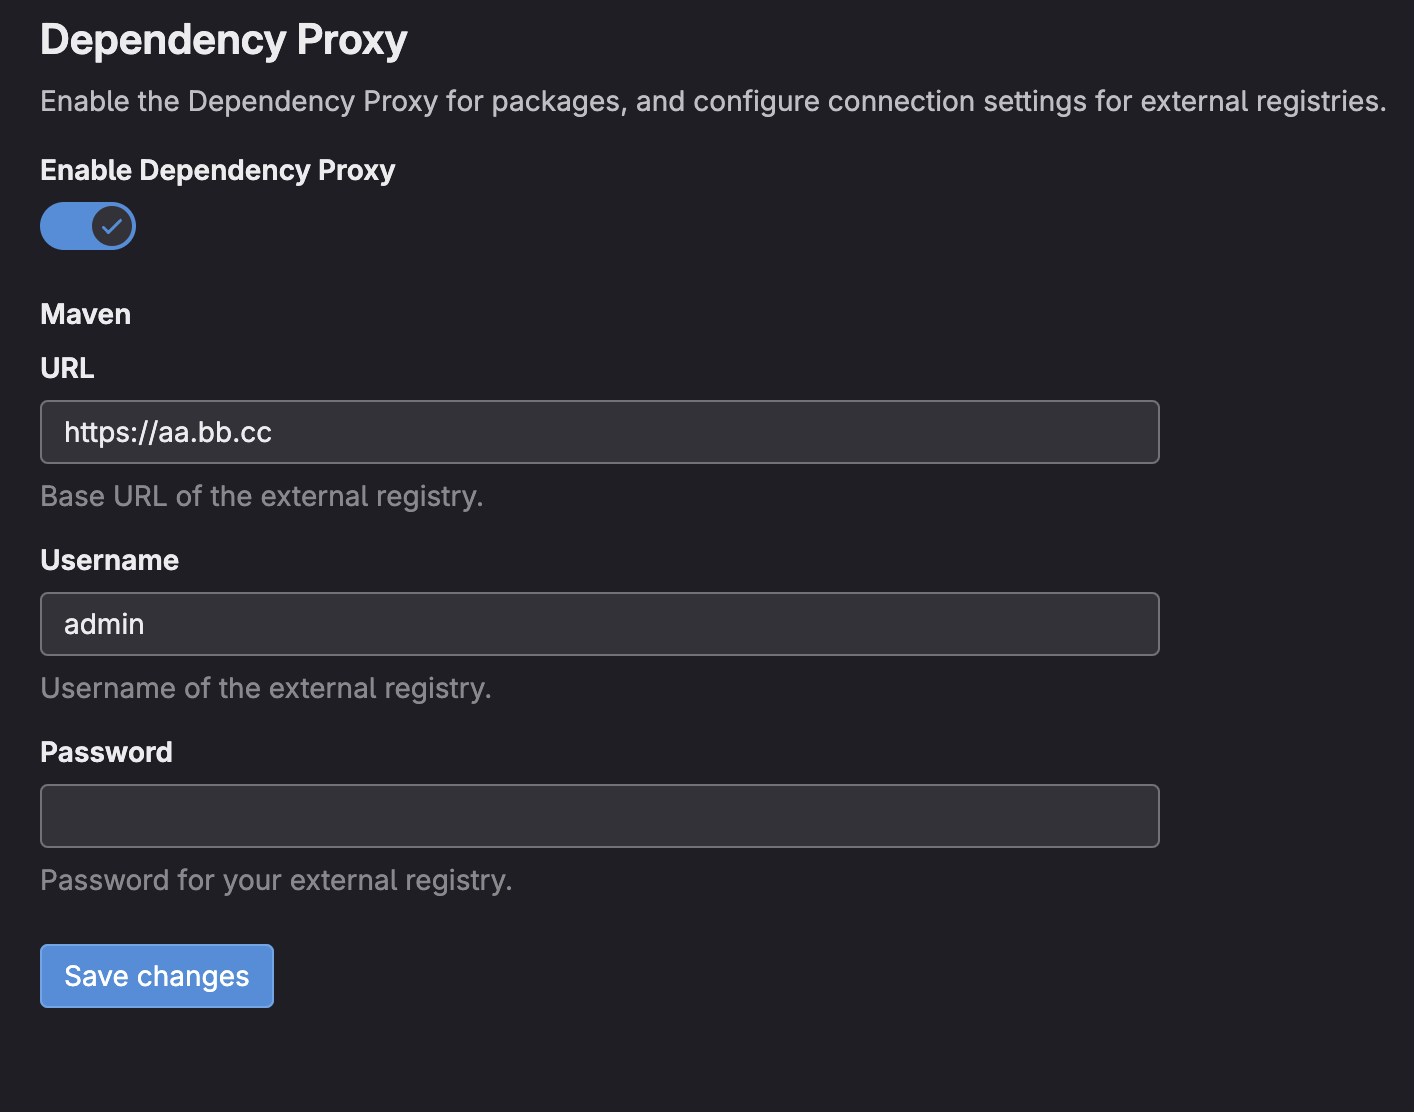Viewport: 1414px width, 1112px height.
Task: Click the Username field label
Action: tap(110, 560)
